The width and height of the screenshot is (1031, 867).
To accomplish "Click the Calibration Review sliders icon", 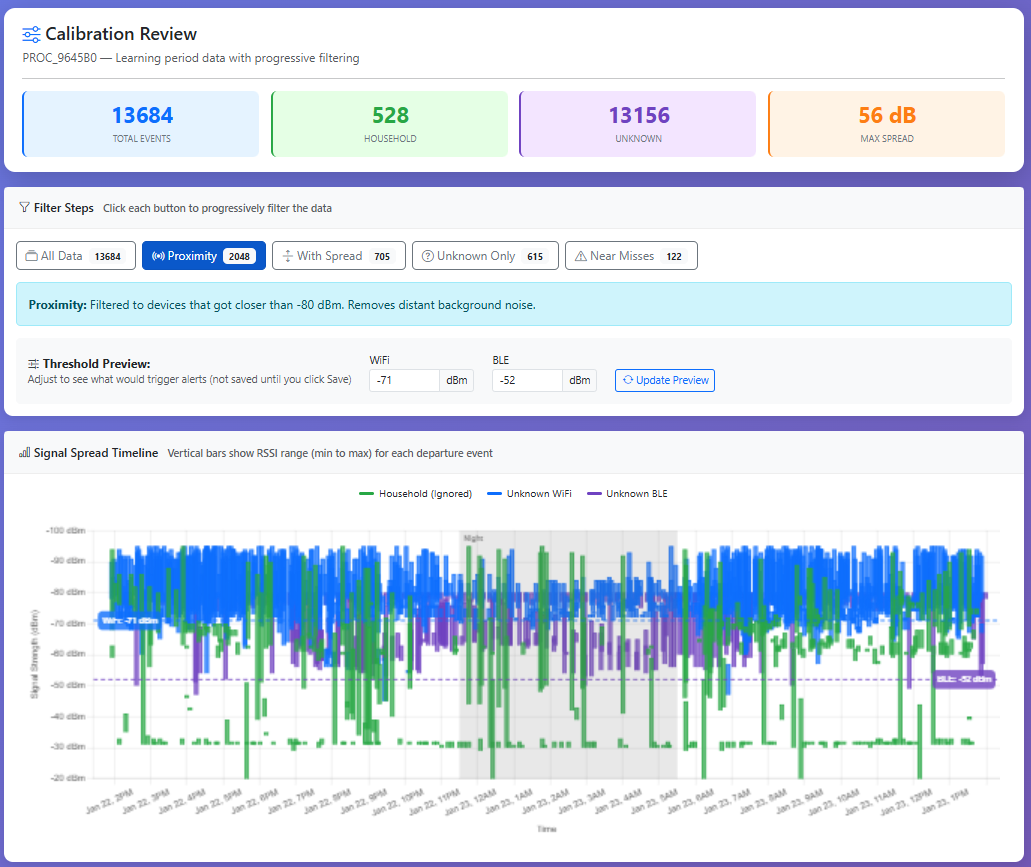I will click(31, 34).
